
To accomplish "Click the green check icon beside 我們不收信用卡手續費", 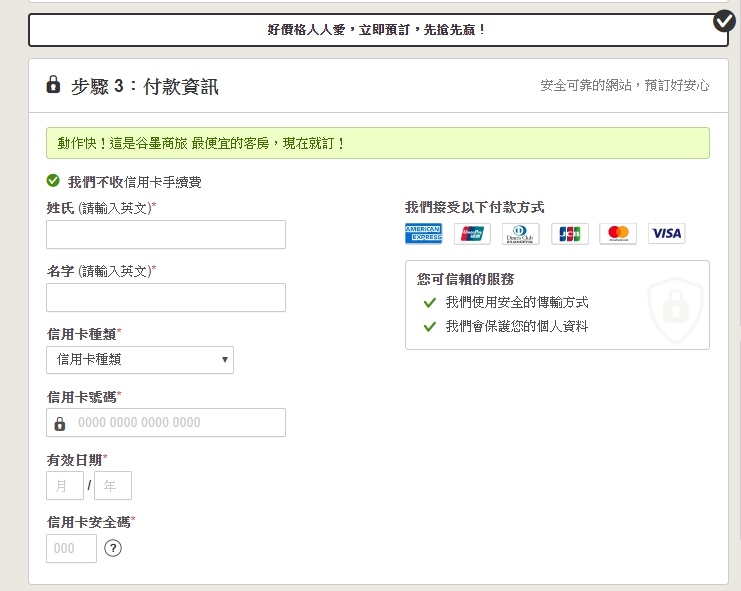I will [53, 180].
